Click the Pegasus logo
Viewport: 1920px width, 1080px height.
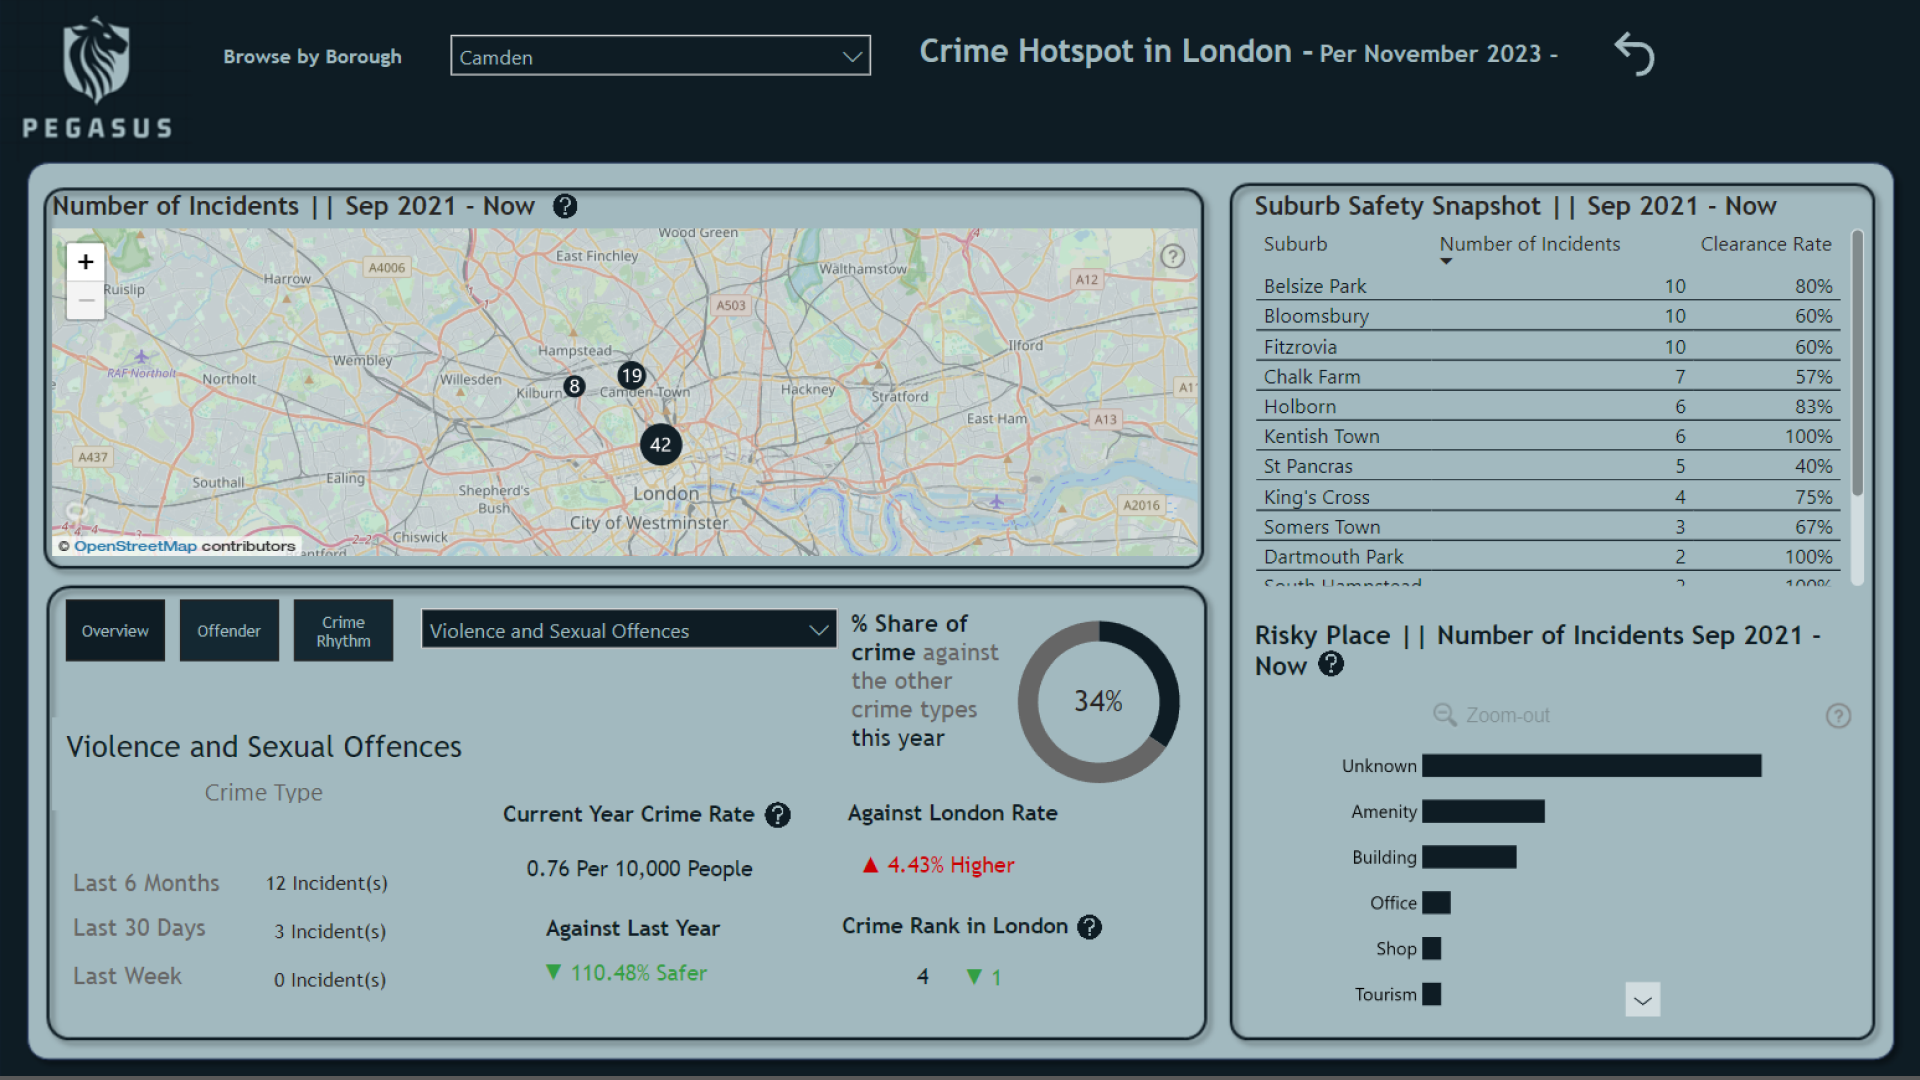click(x=97, y=77)
